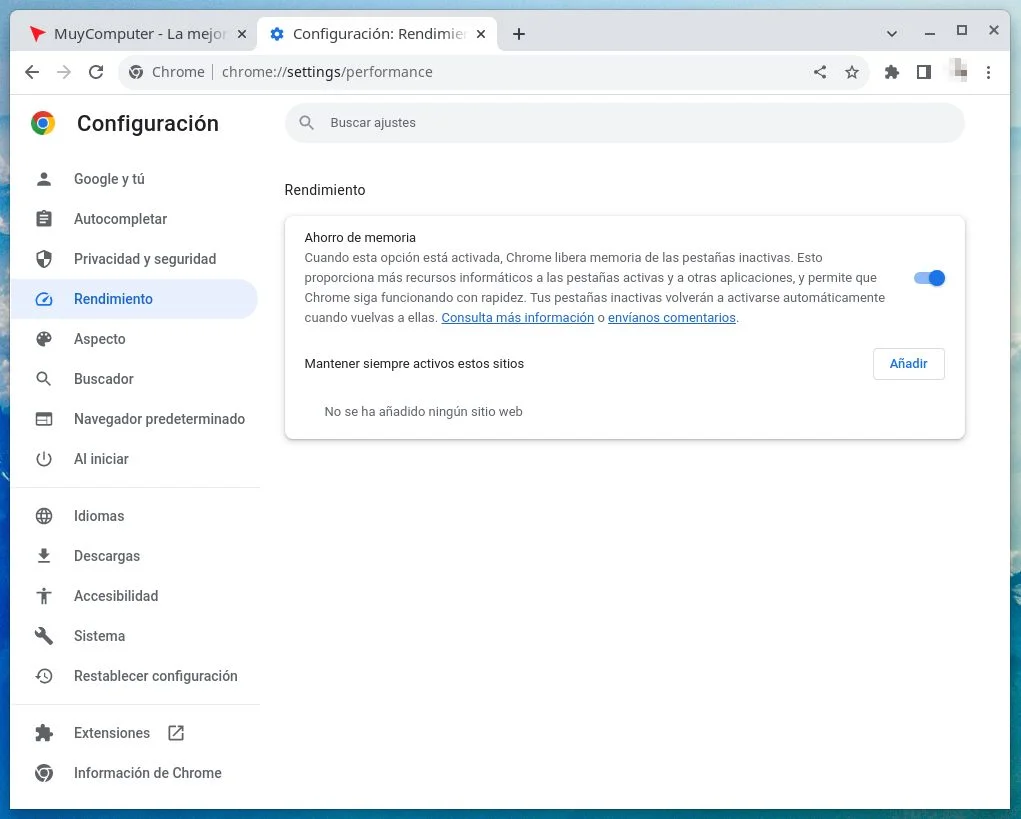Open a new tab with the plus button

(x=518, y=34)
